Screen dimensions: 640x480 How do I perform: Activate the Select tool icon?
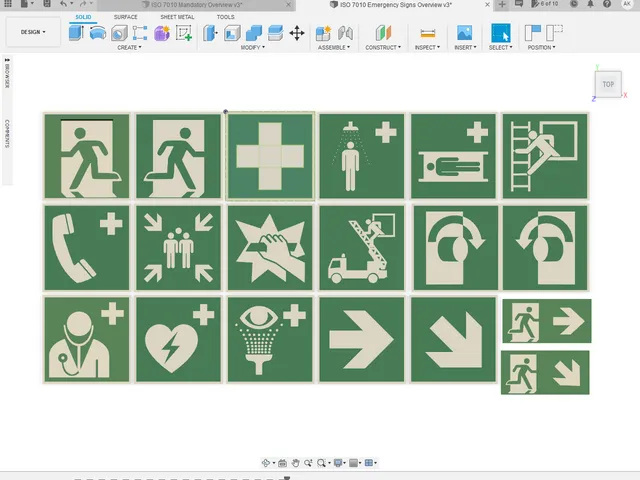501,33
